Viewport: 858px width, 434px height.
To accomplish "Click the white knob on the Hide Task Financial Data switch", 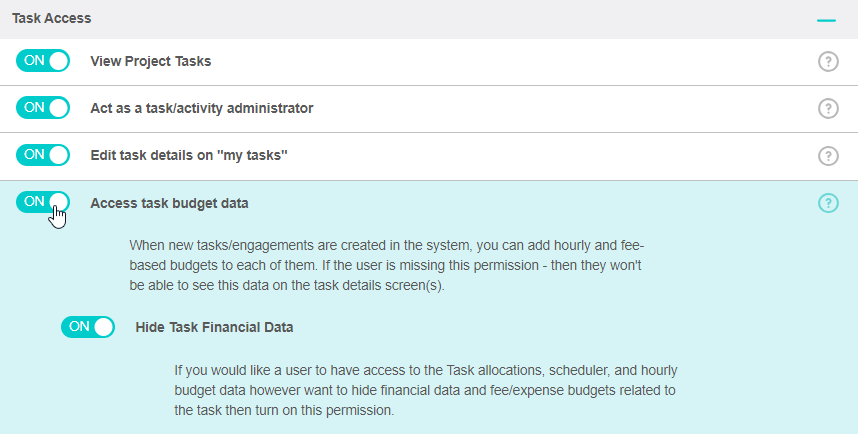I will point(104,326).
